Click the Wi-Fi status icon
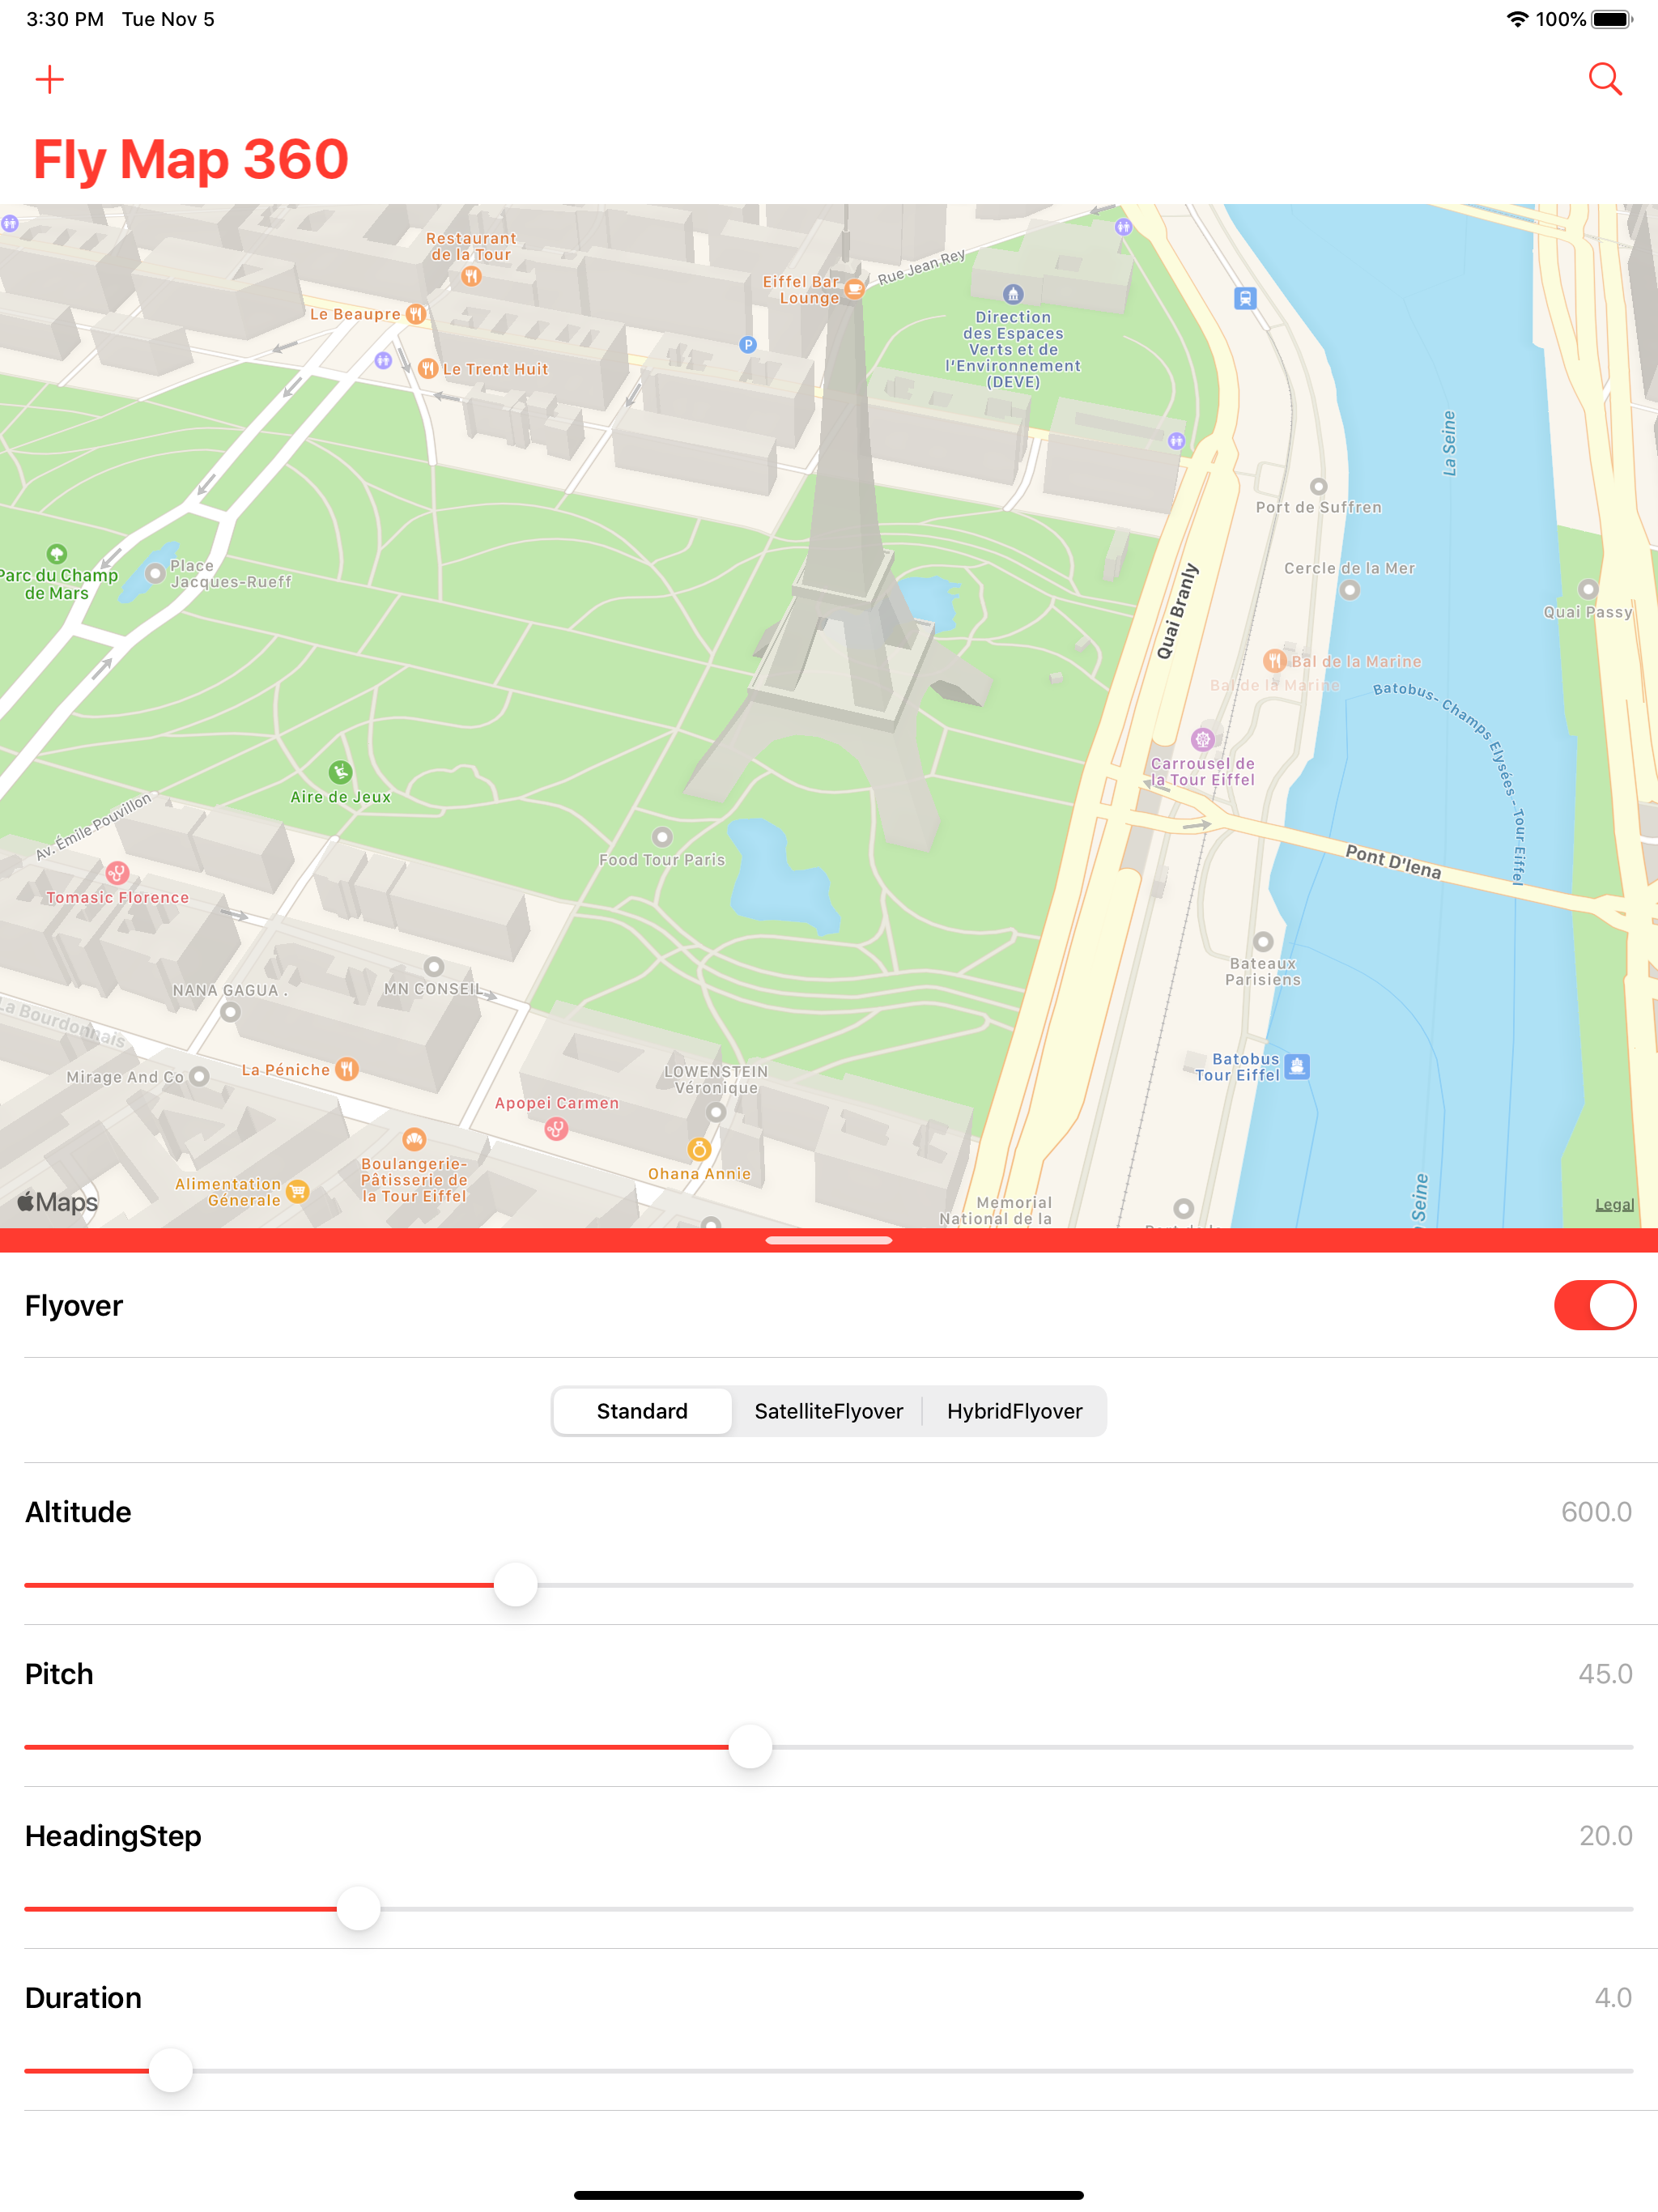The width and height of the screenshot is (1658, 2212). pos(1517,19)
